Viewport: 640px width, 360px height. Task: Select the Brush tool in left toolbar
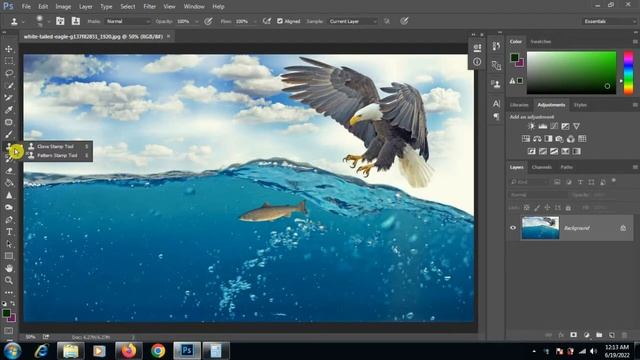9,134
